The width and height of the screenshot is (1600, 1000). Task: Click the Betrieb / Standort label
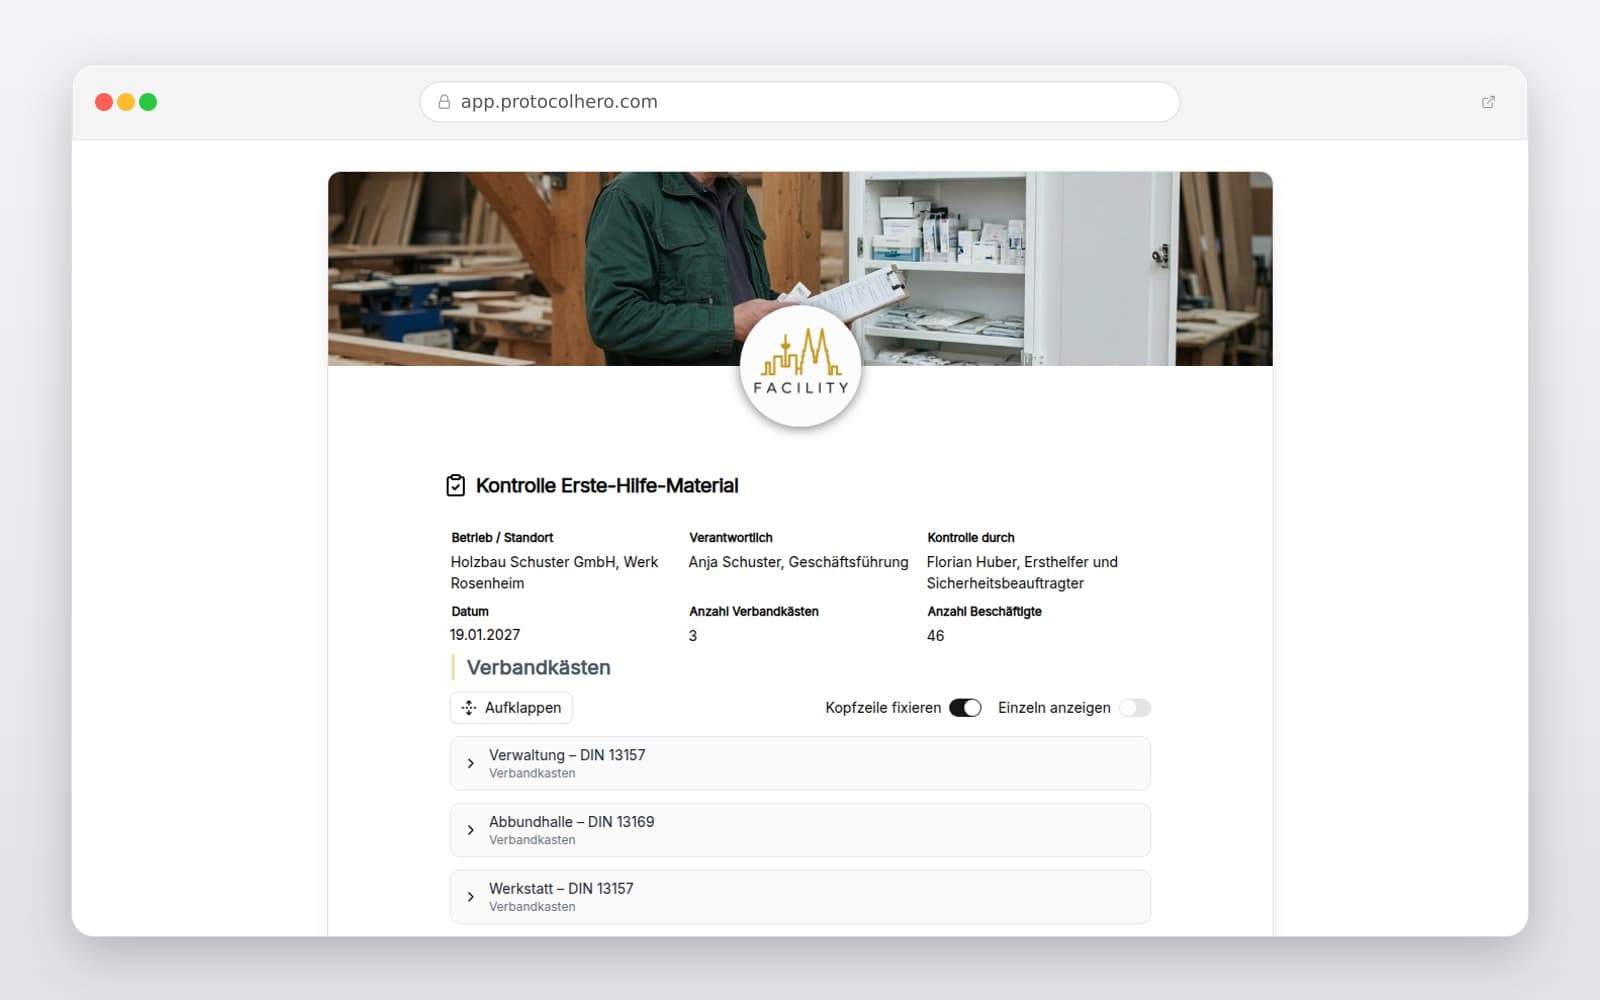coord(502,538)
